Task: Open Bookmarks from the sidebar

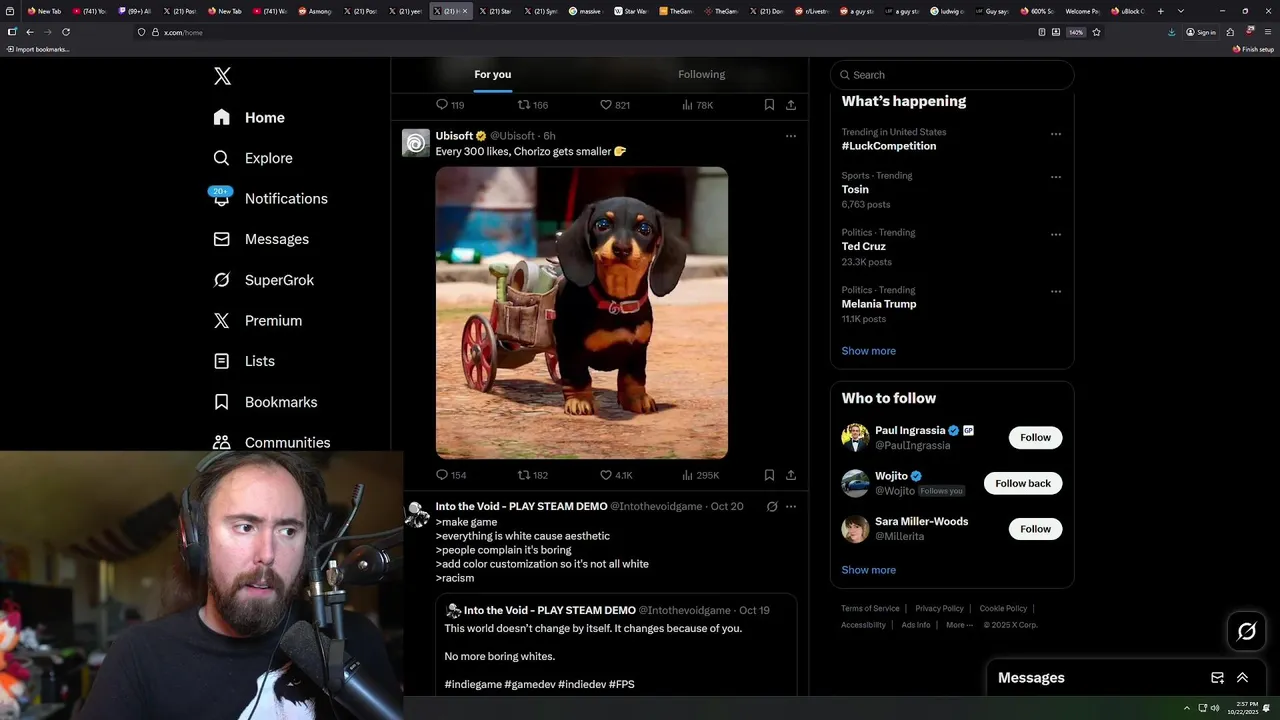Action: (265, 402)
